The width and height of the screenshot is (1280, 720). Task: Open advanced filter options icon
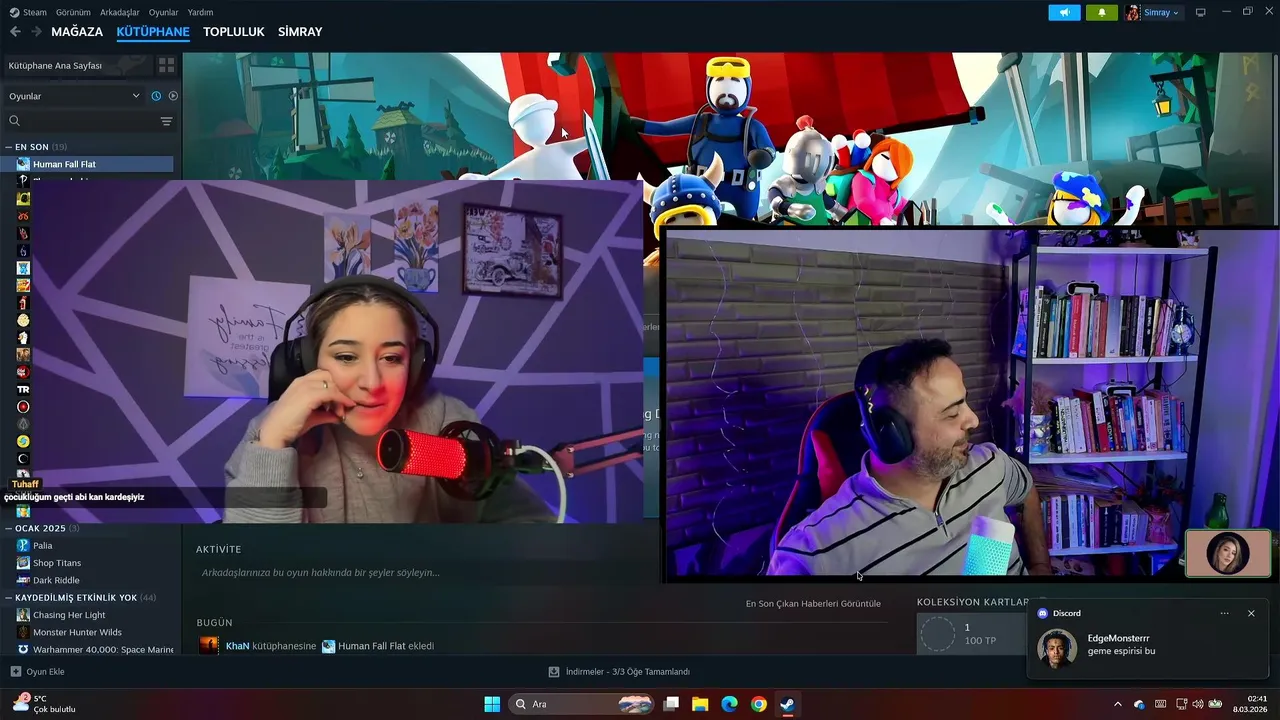[x=167, y=121]
